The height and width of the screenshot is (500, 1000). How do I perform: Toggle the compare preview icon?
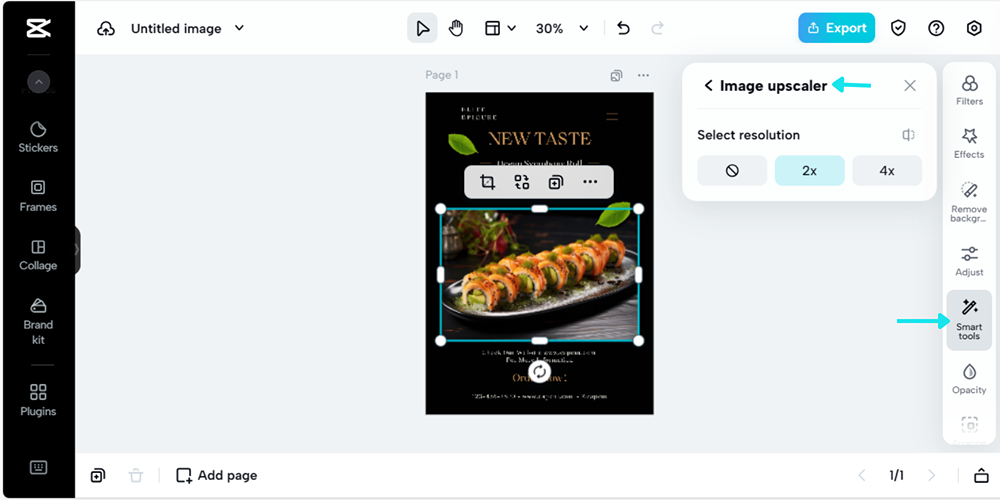[909, 135]
